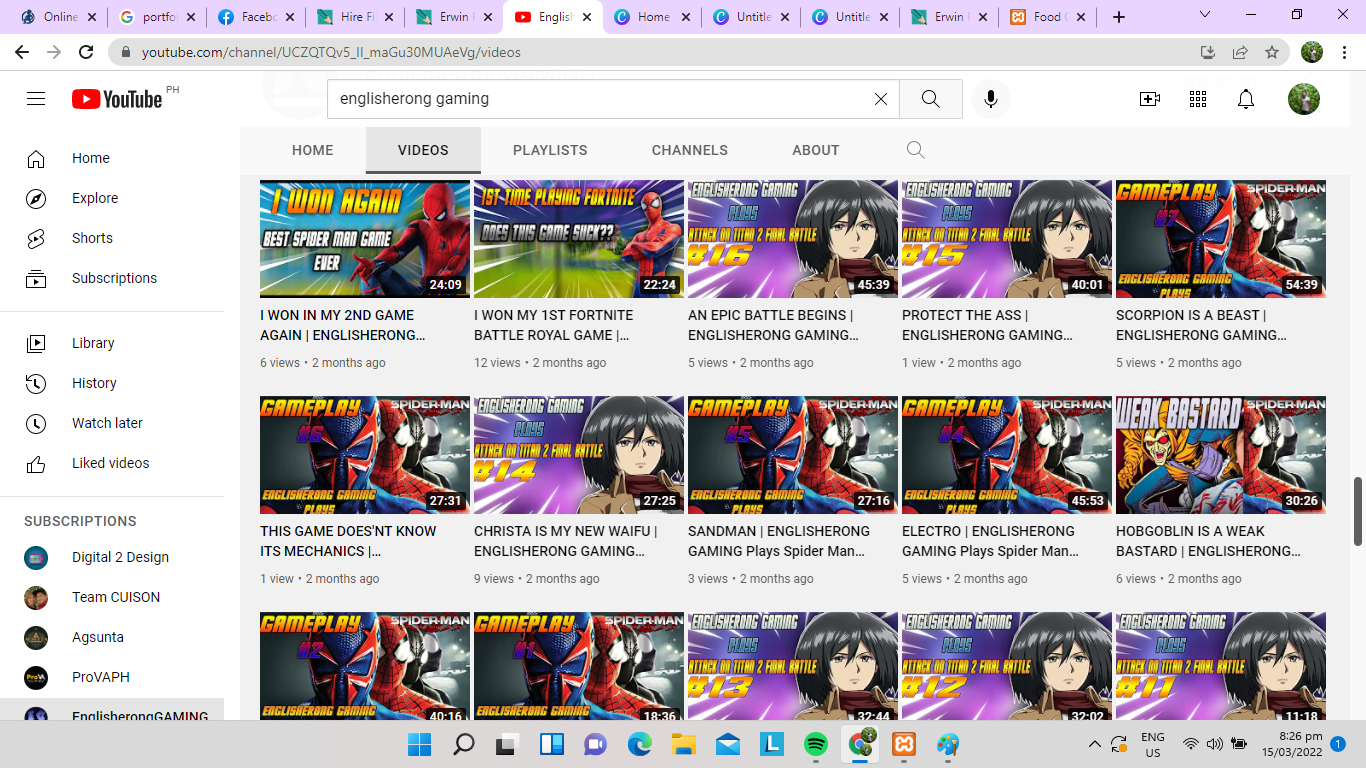
Task: Show hidden system tray icons
Action: click(x=1095, y=744)
